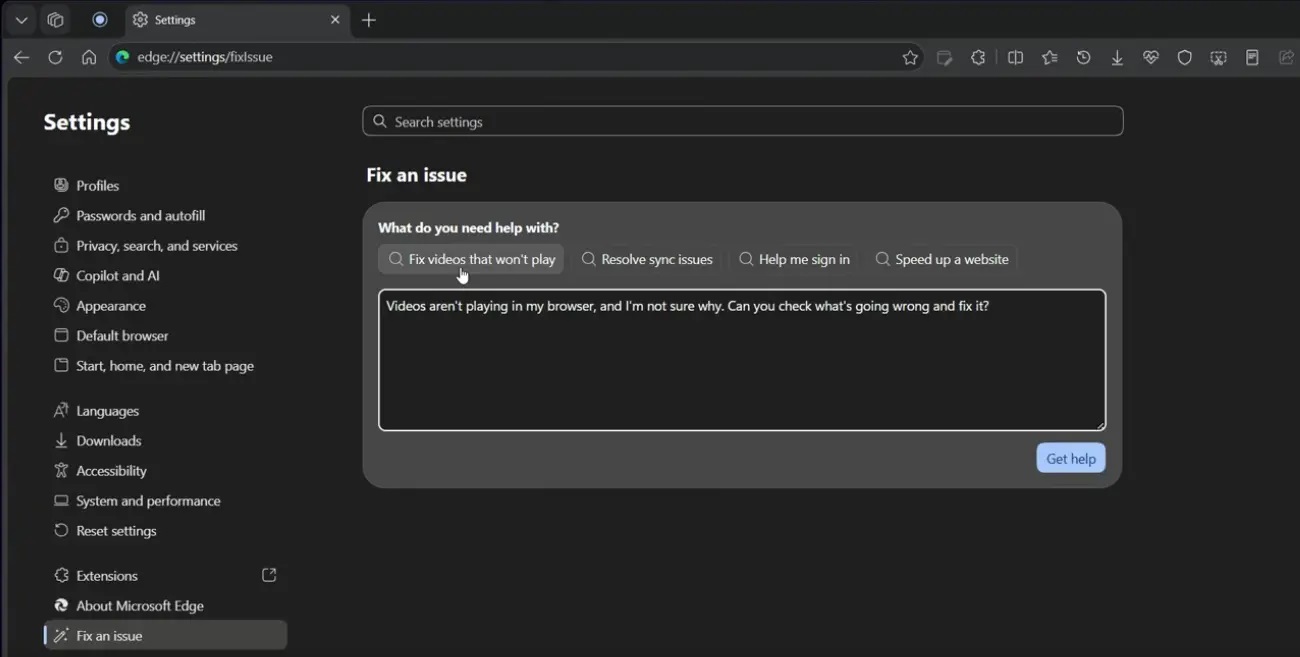Click the external link icon beside Extensions
Viewport: 1300px width, 657px height.
269,575
